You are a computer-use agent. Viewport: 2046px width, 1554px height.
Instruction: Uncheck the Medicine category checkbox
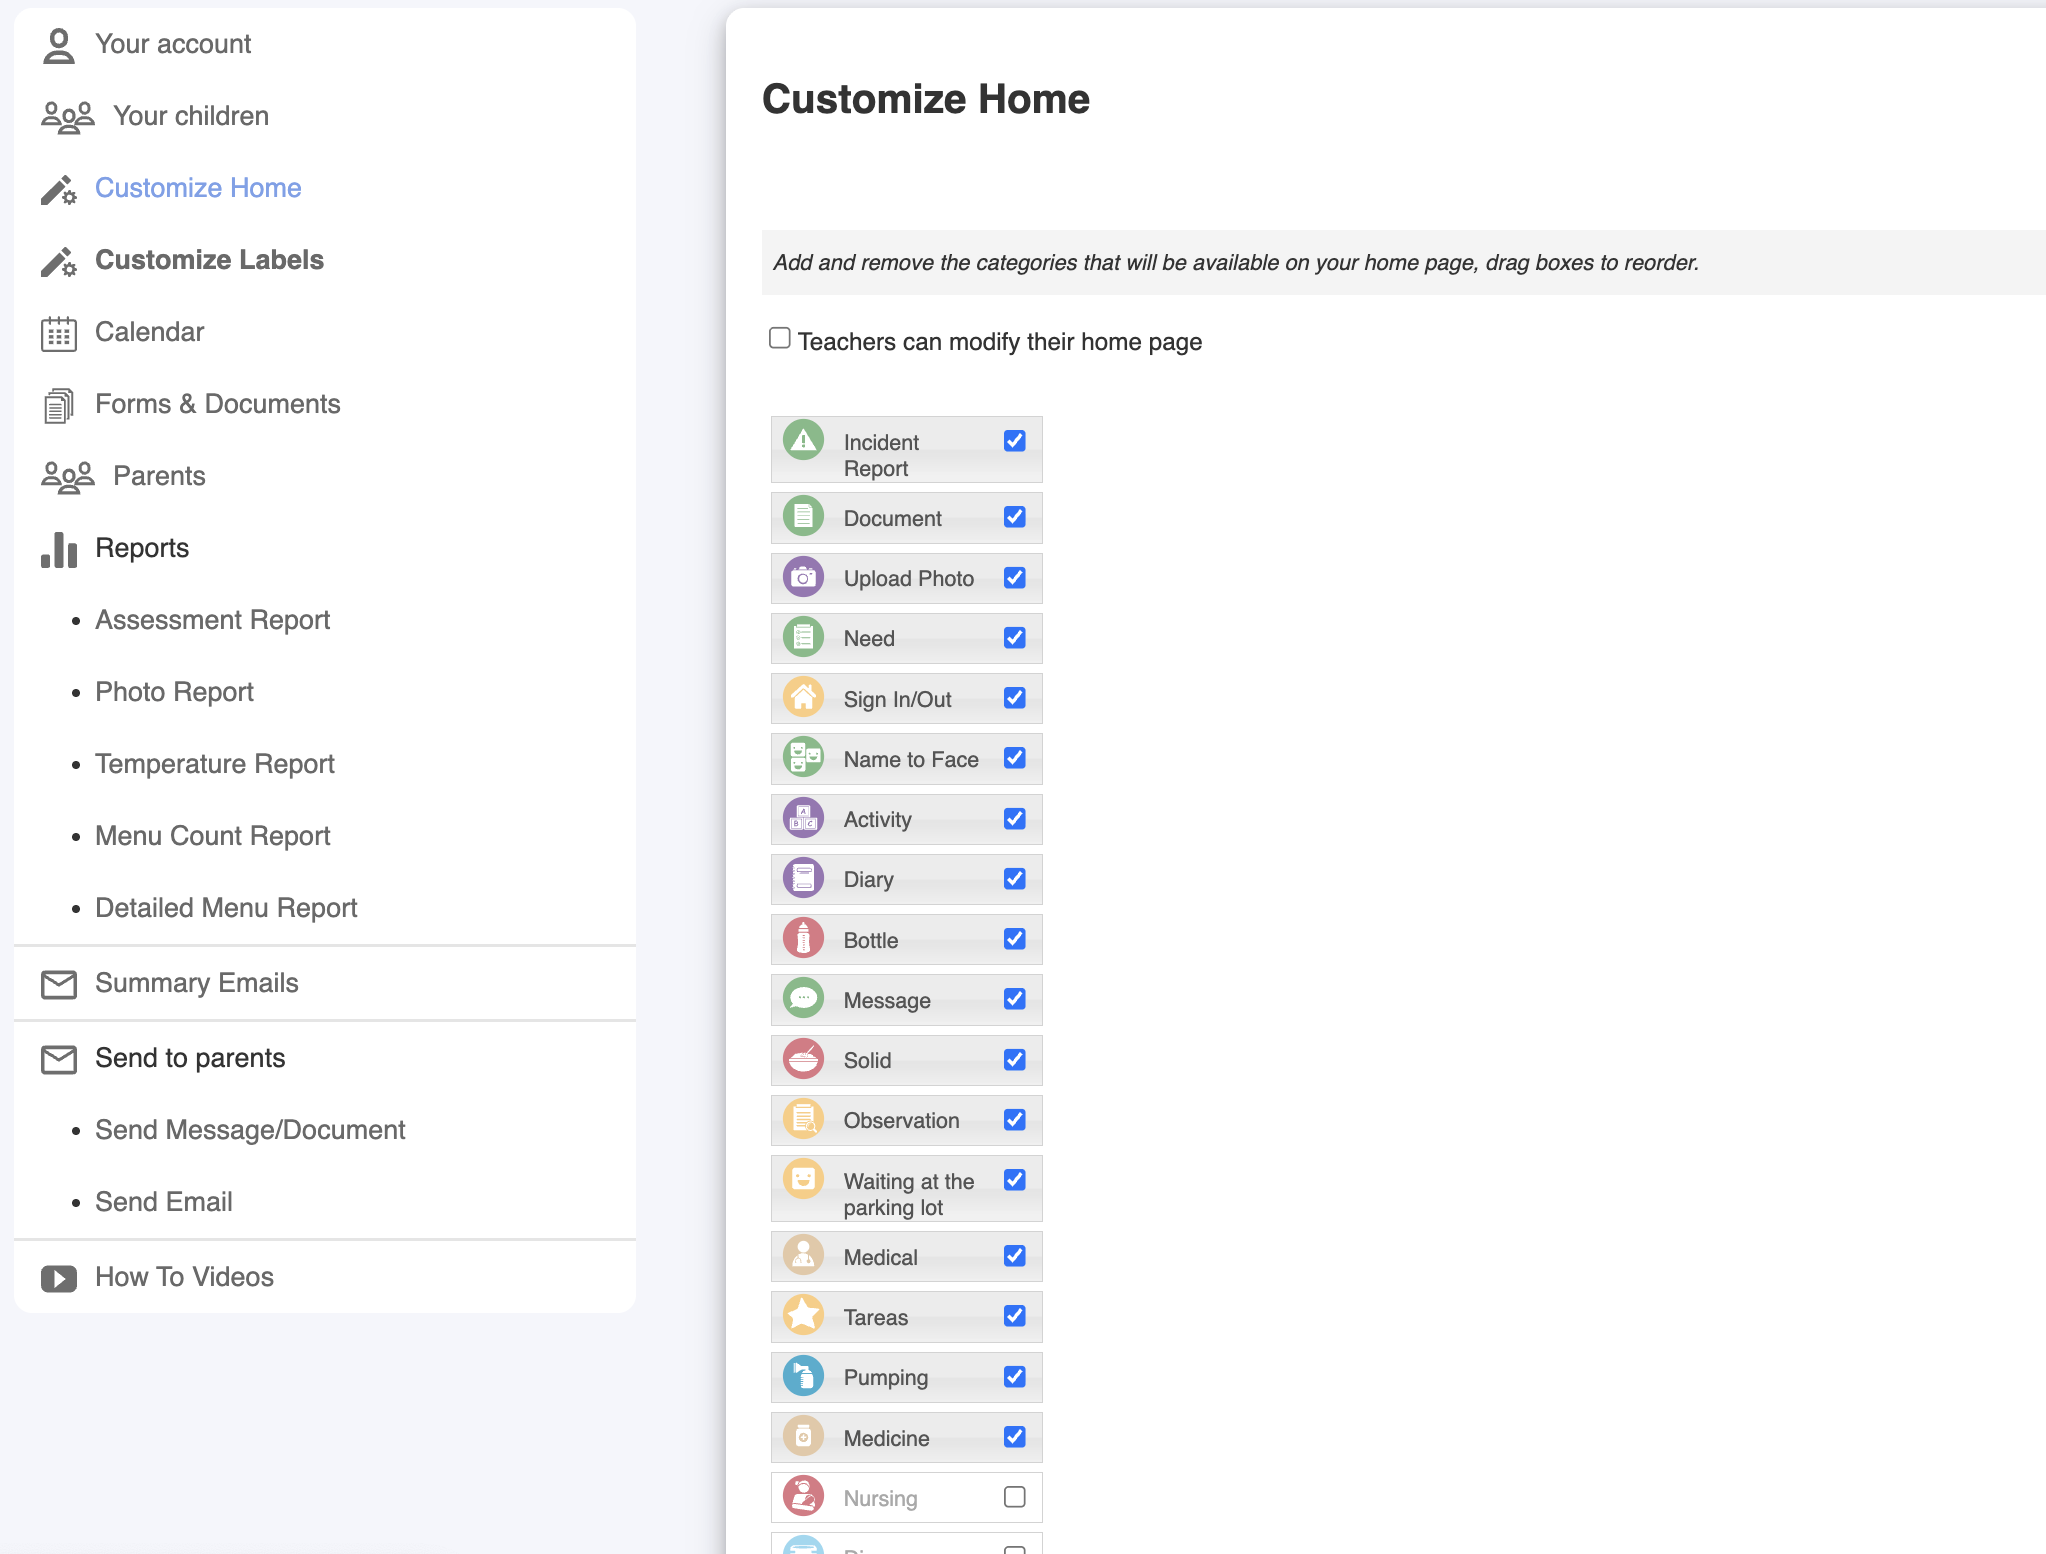point(1014,1437)
